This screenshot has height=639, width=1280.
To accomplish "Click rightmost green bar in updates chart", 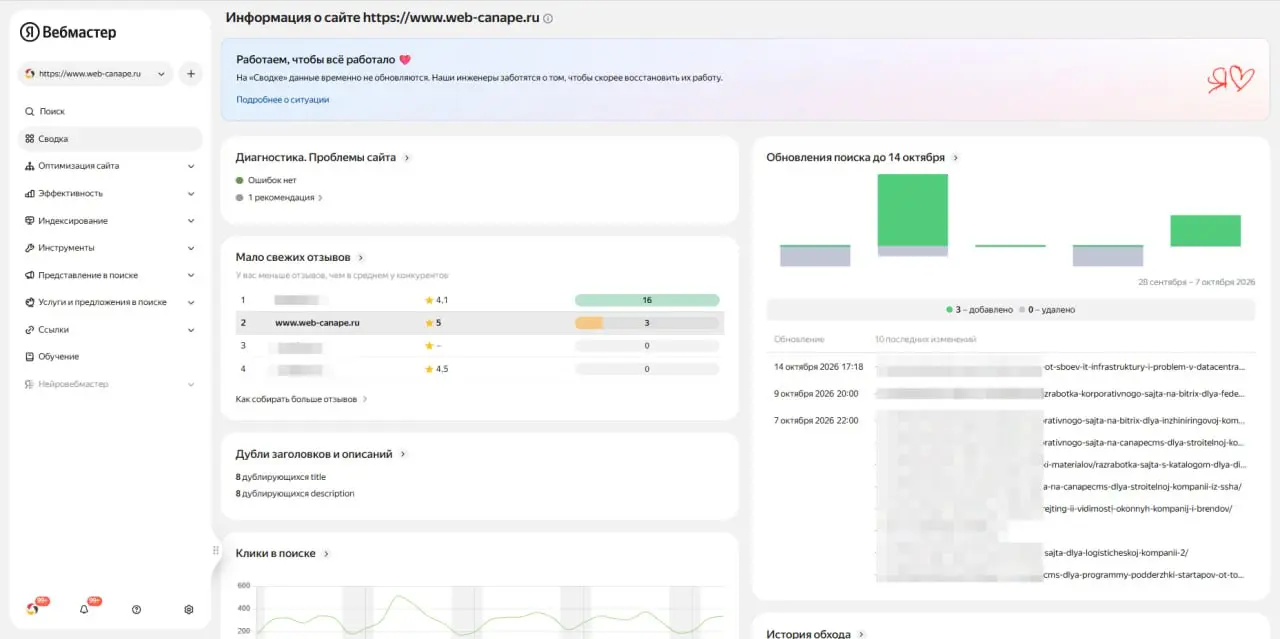I will click(x=1205, y=230).
